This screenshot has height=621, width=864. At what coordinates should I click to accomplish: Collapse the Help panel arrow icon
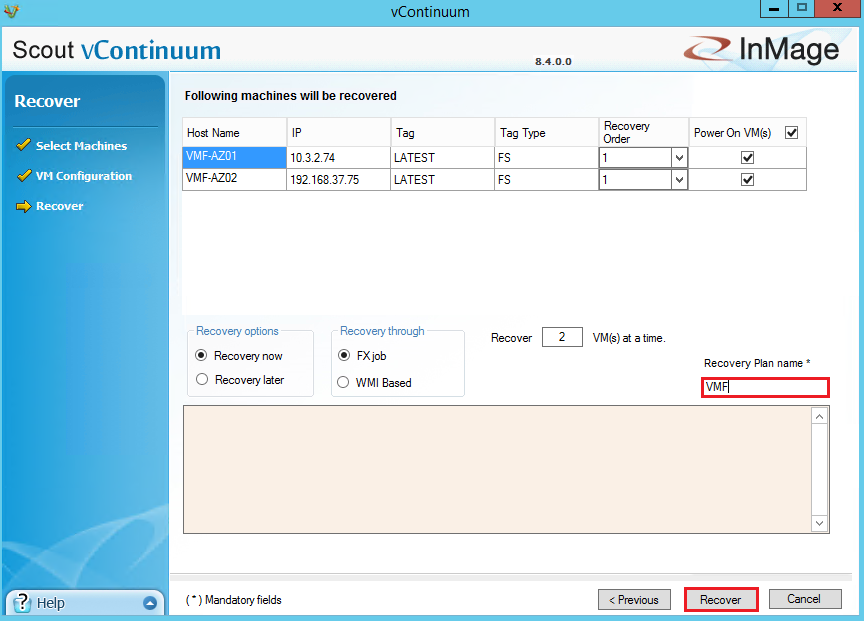[x=150, y=603]
